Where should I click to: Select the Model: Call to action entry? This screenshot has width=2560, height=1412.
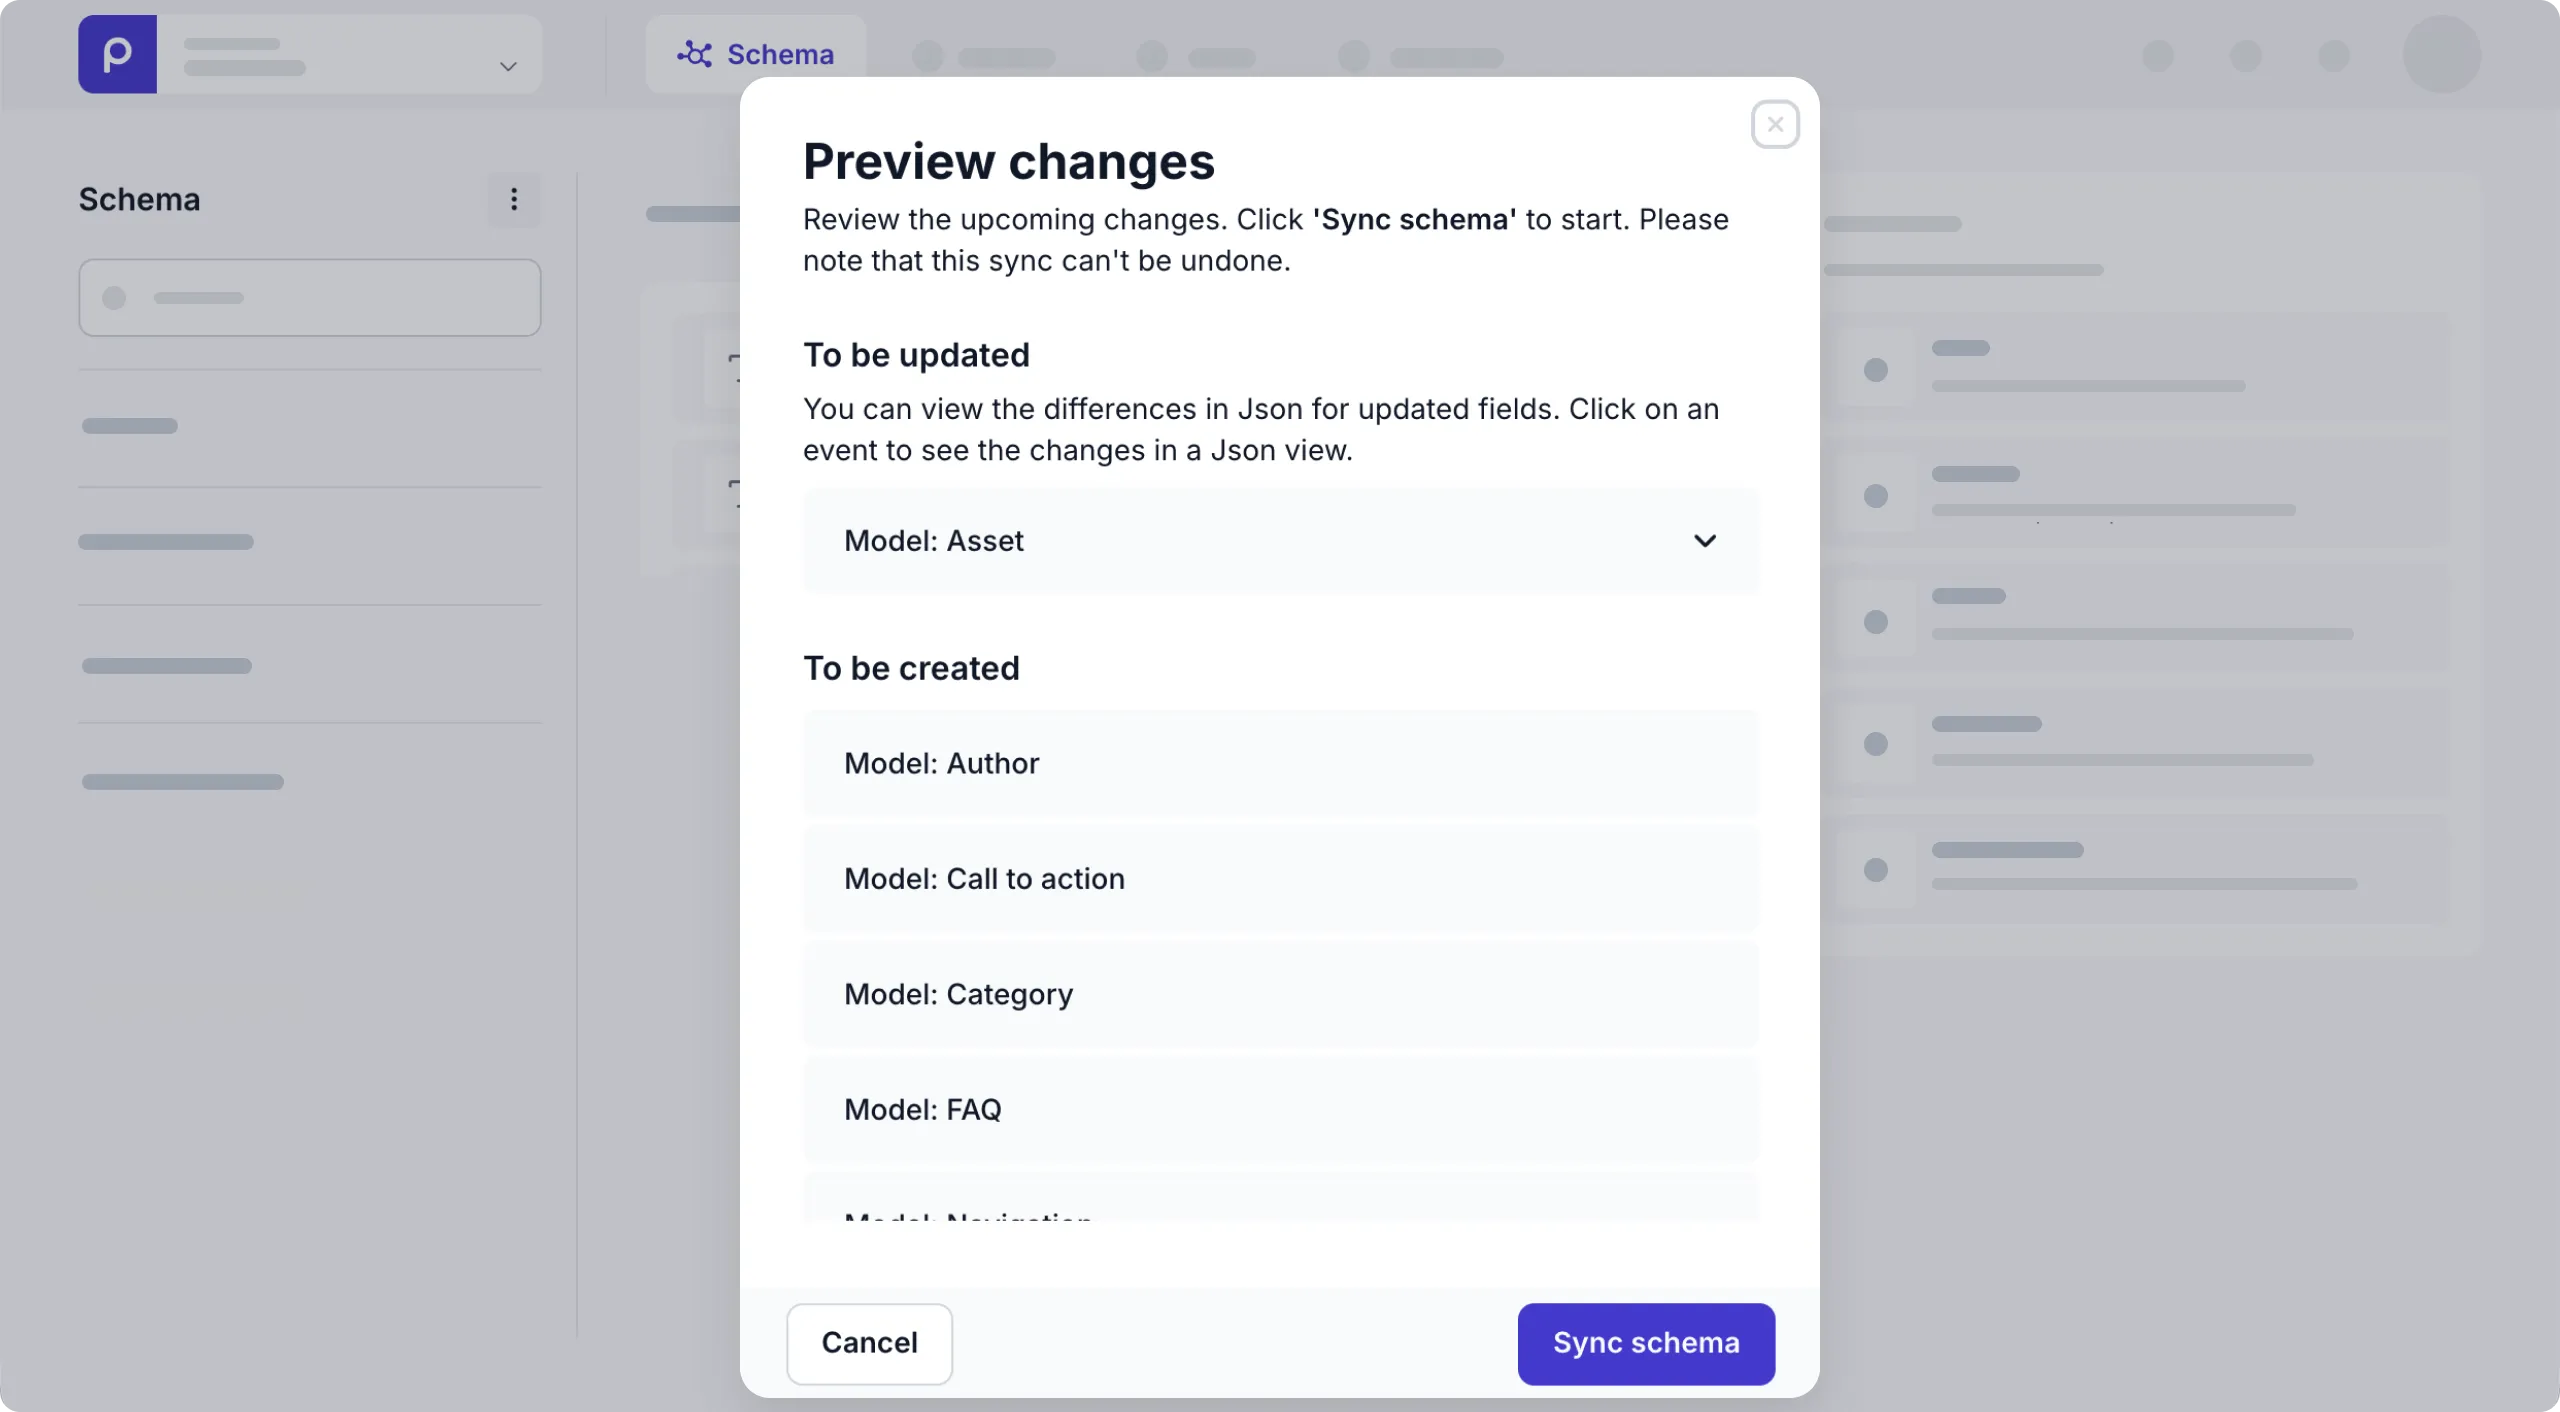pyautogui.click(x=1280, y=878)
